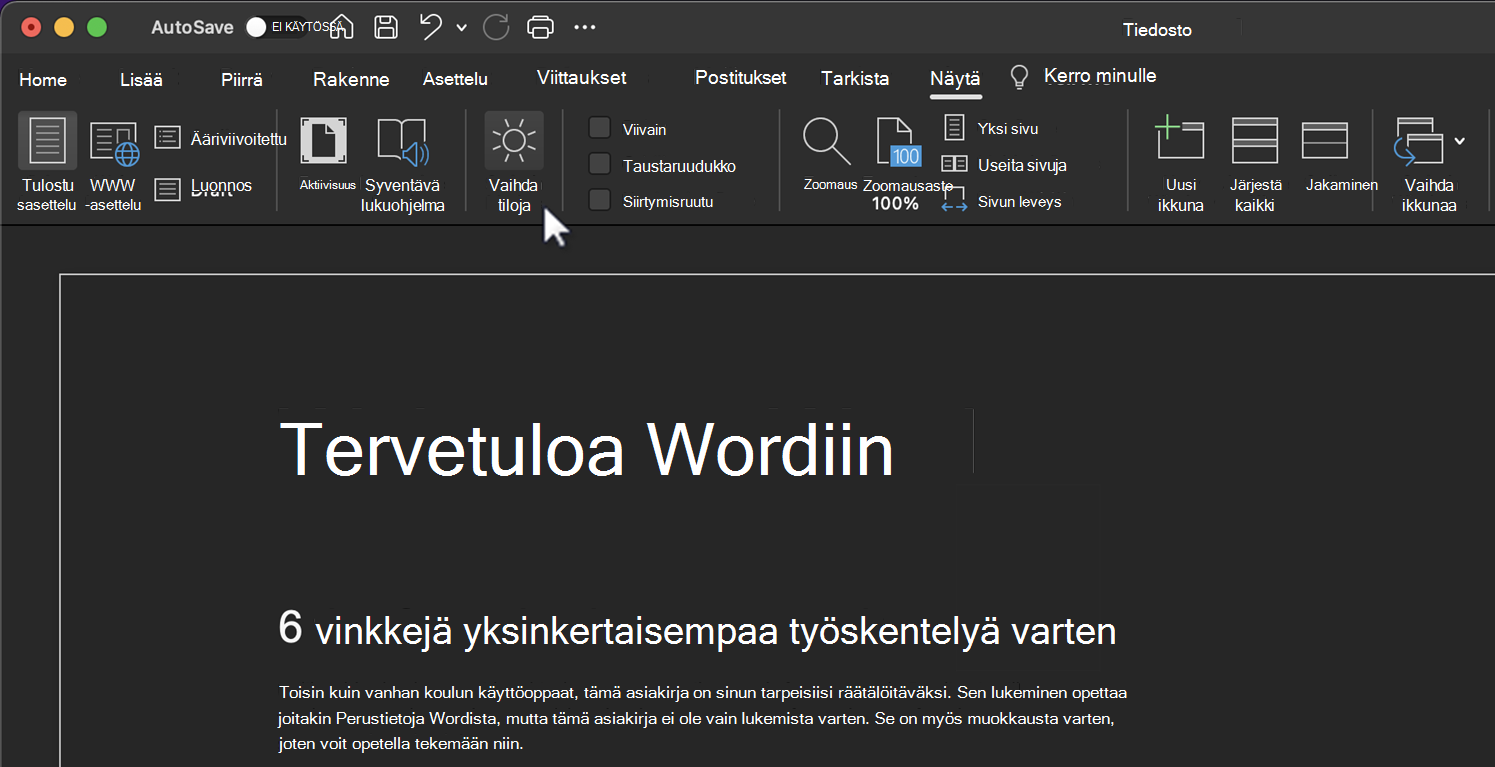Click the Tervetuloa Wordiin heading
The height and width of the screenshot is (767, 1495).
pyautogui.click(x=587, y=449)
